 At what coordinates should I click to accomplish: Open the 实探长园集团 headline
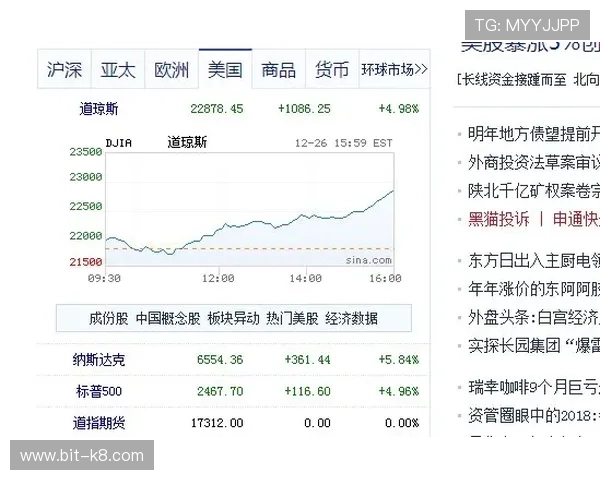534,346
